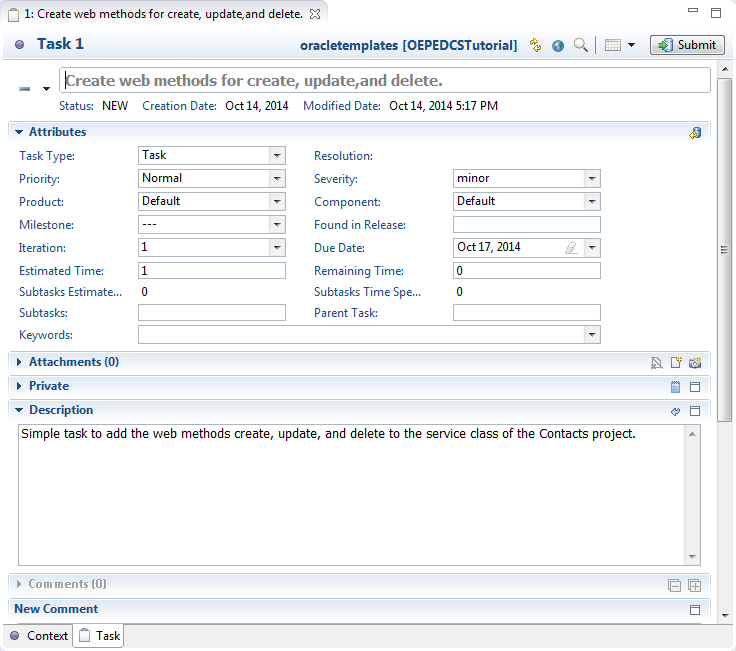Click the reply icon in Description header
The height and width of the screenshot is (651, 736).
(x=675, y=411)
